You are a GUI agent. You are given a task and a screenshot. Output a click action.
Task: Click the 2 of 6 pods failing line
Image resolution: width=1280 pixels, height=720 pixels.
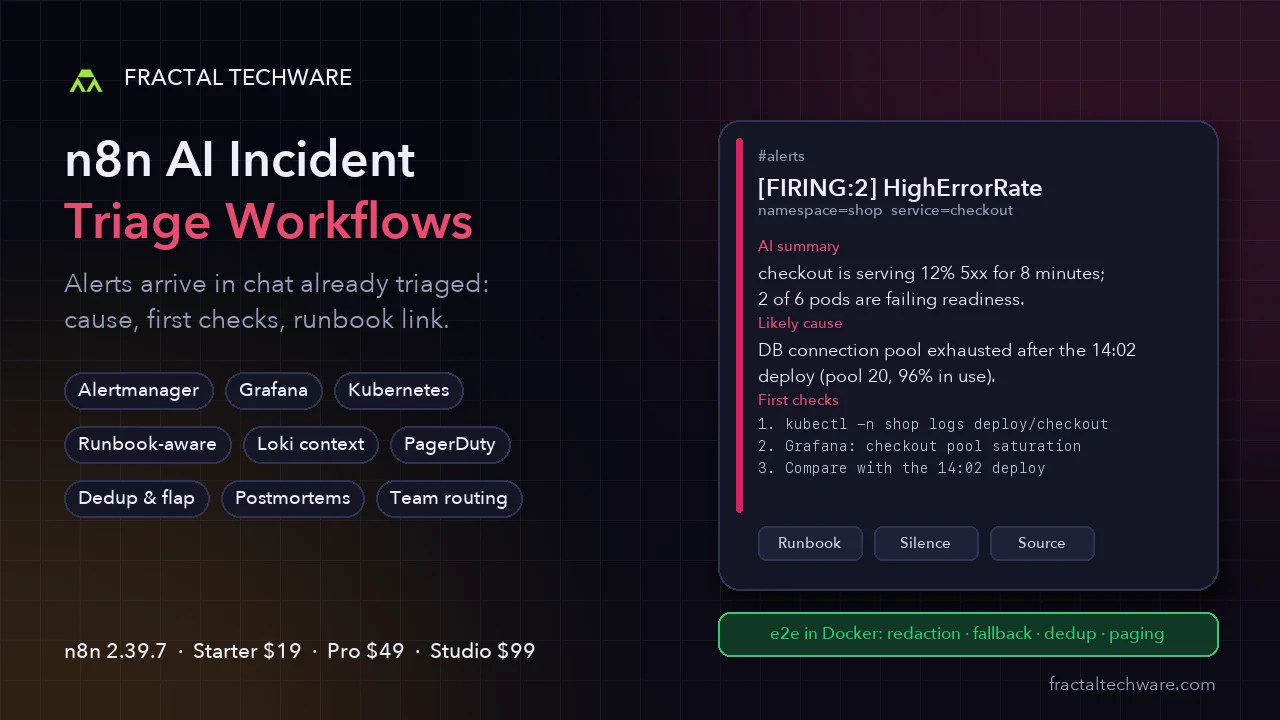891,299
